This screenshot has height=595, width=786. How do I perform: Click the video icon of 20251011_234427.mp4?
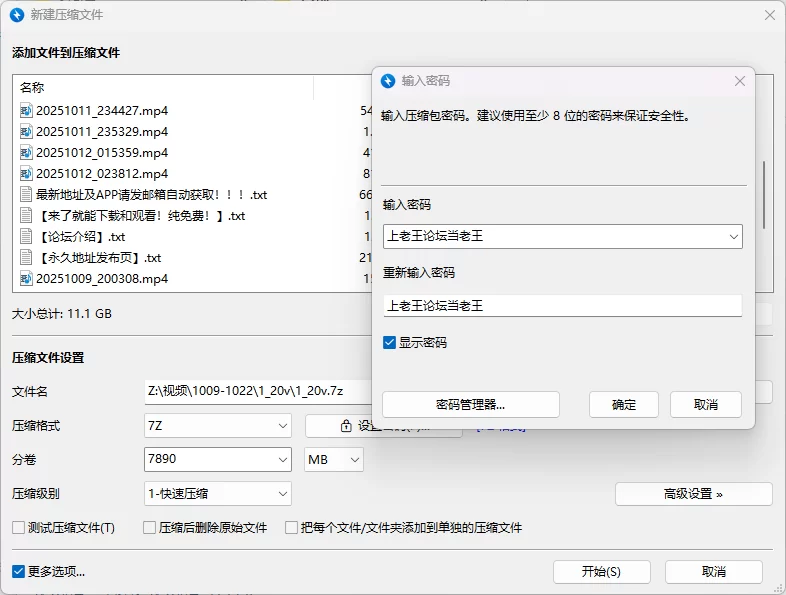pyautogui.click(x=26, y=111)
